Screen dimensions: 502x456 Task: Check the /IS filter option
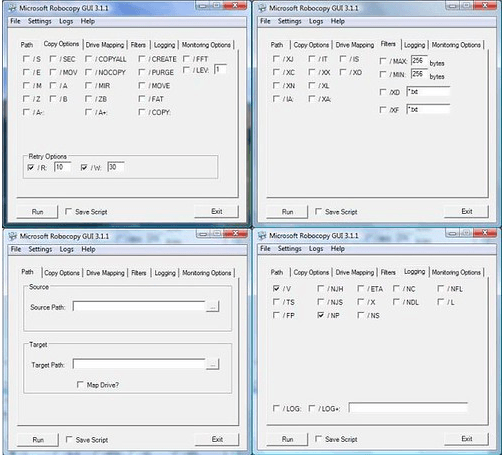[x=343, y=59]
